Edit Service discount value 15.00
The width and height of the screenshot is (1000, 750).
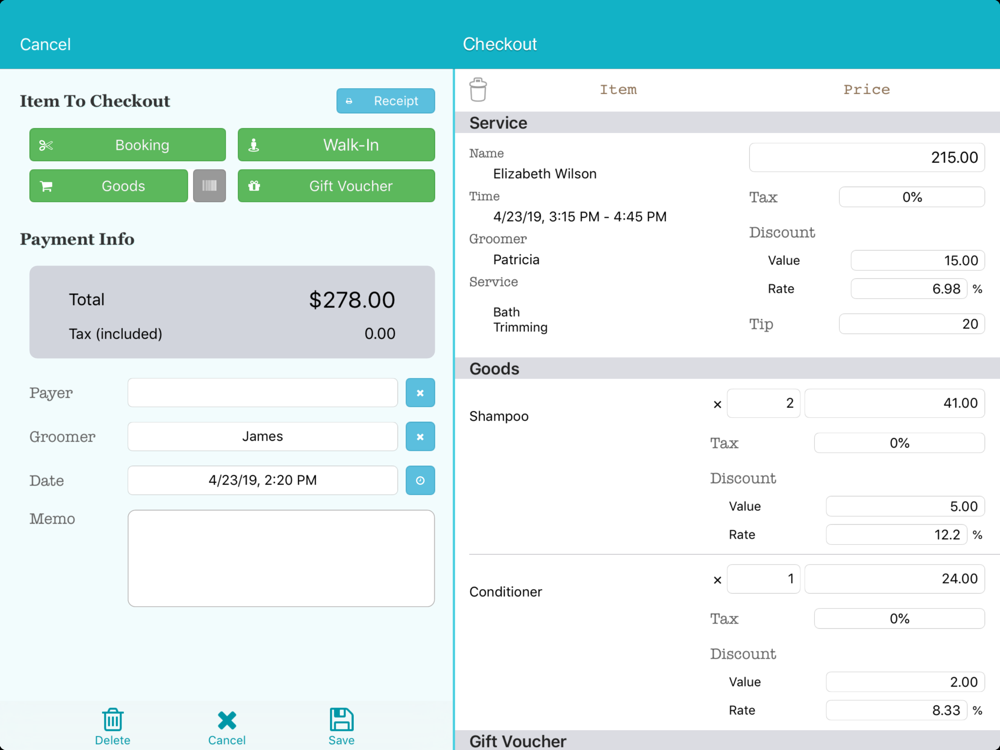pos(918,260)
